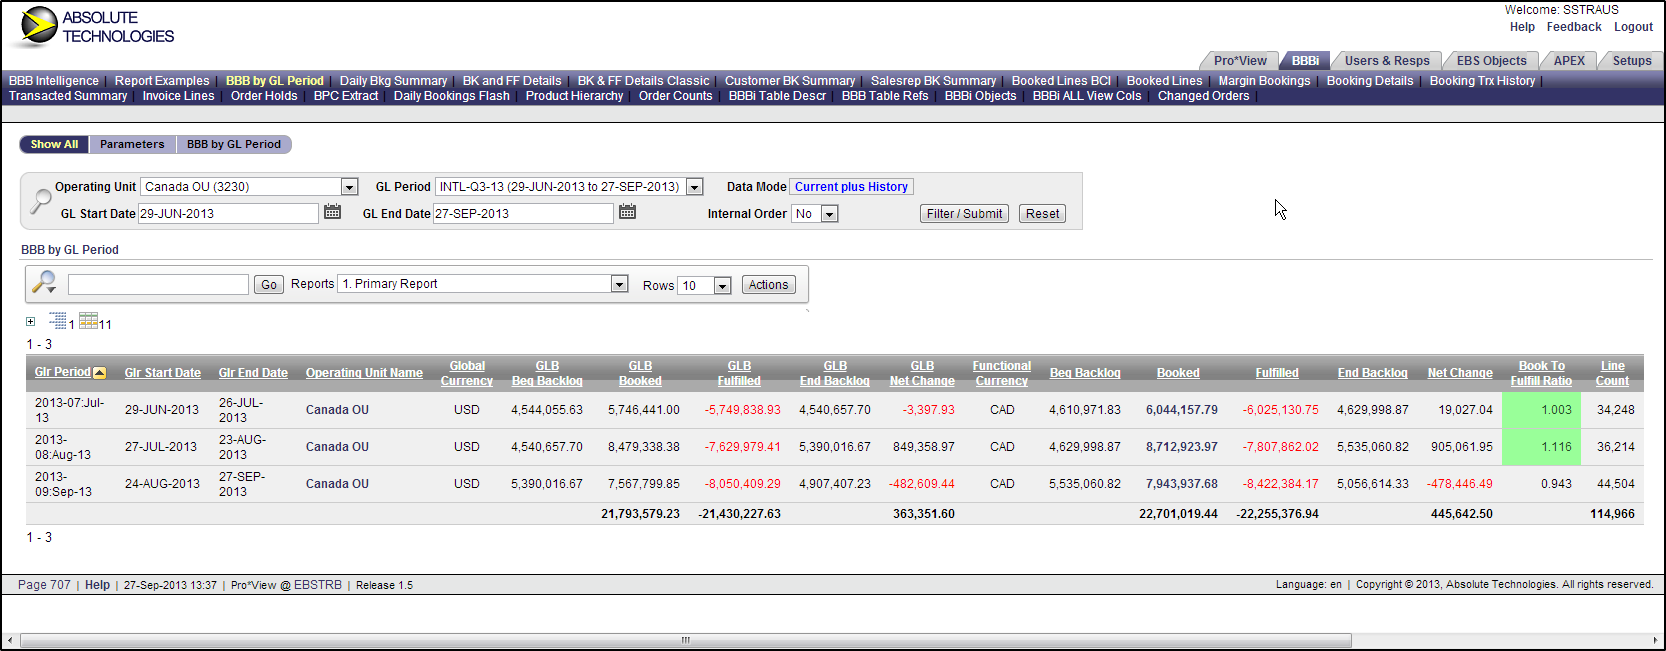The width and height of the screenshot is (1666, 651).
Task: Expand the report settings plus box
Action: pyautogui.click(x=30, y=322)
